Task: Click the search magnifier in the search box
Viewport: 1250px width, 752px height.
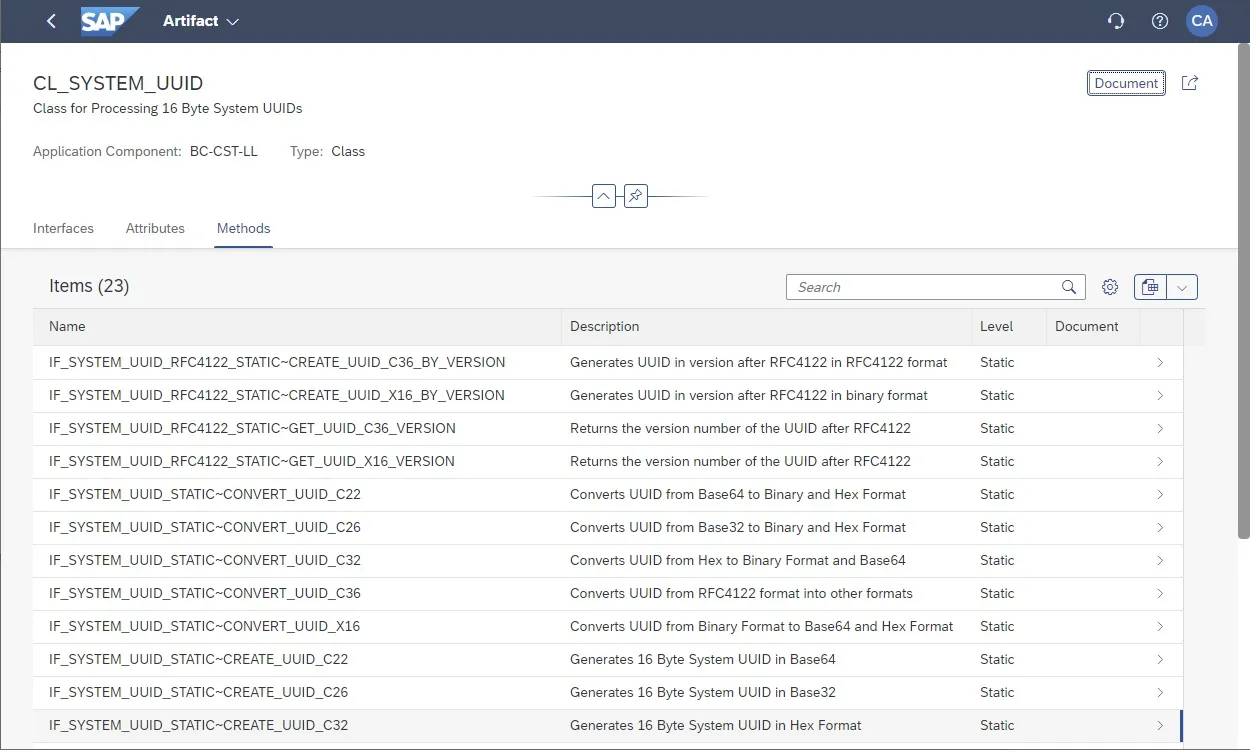Action: pyautogui.click(x=1068, y=287)
